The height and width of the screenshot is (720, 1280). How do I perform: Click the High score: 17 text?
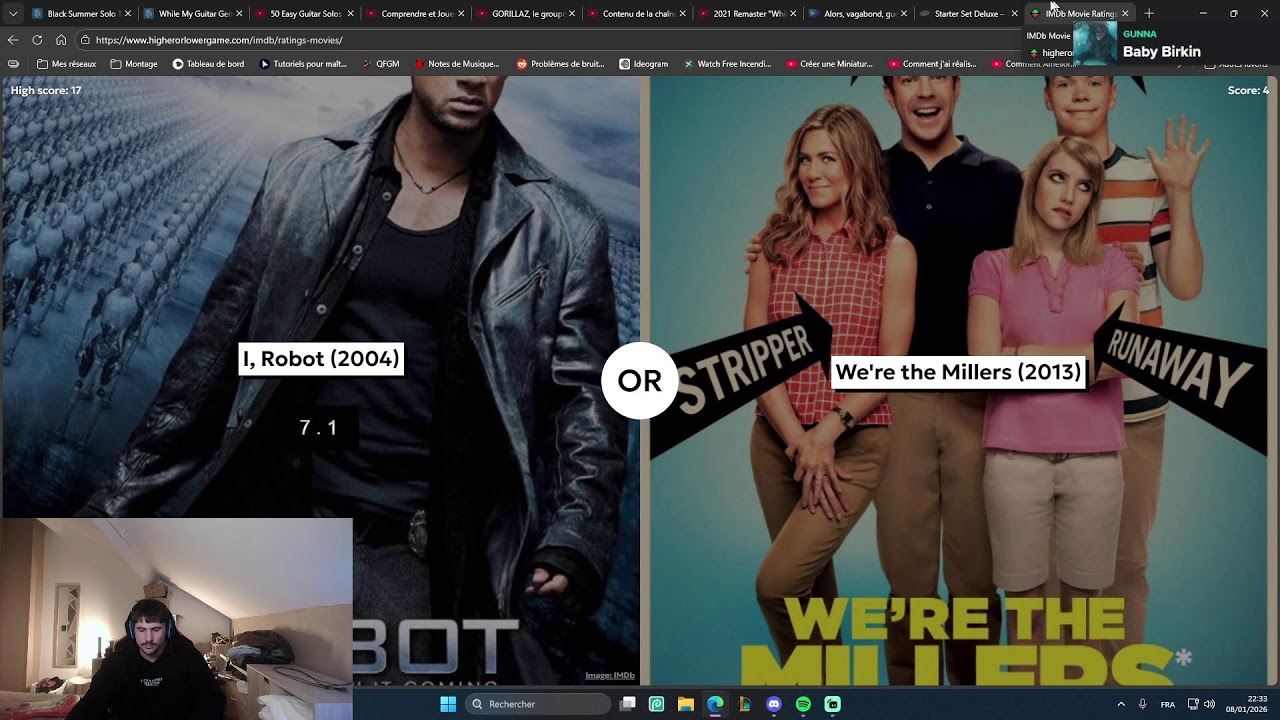pos(46,90)
